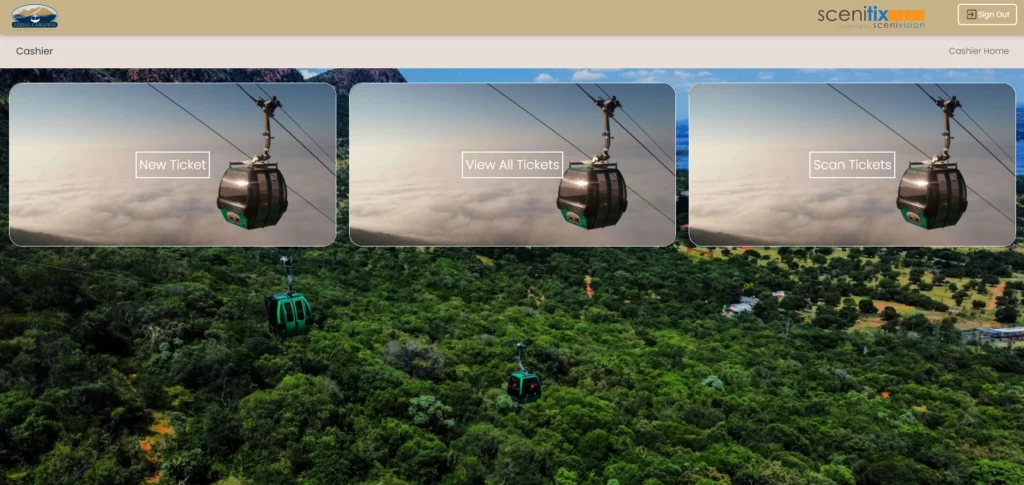Click the Cashier page title text

34,51
